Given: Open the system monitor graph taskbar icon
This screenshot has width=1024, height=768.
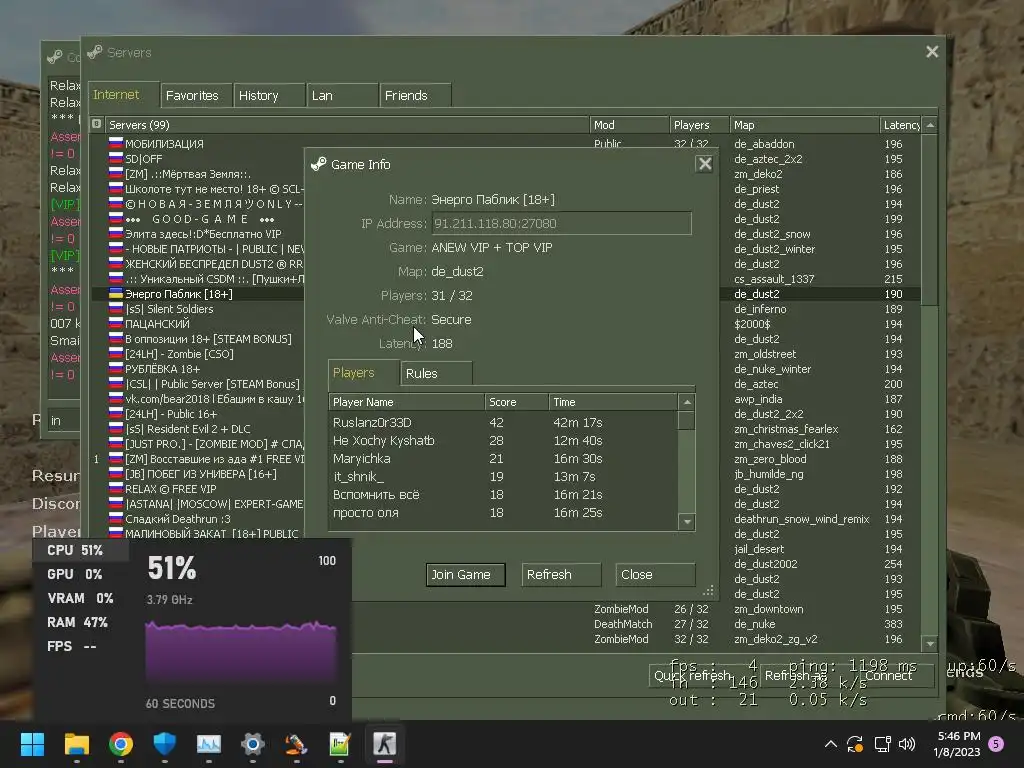Looking at the screenshot, I should pyautogui.click(x=209, y=744).
